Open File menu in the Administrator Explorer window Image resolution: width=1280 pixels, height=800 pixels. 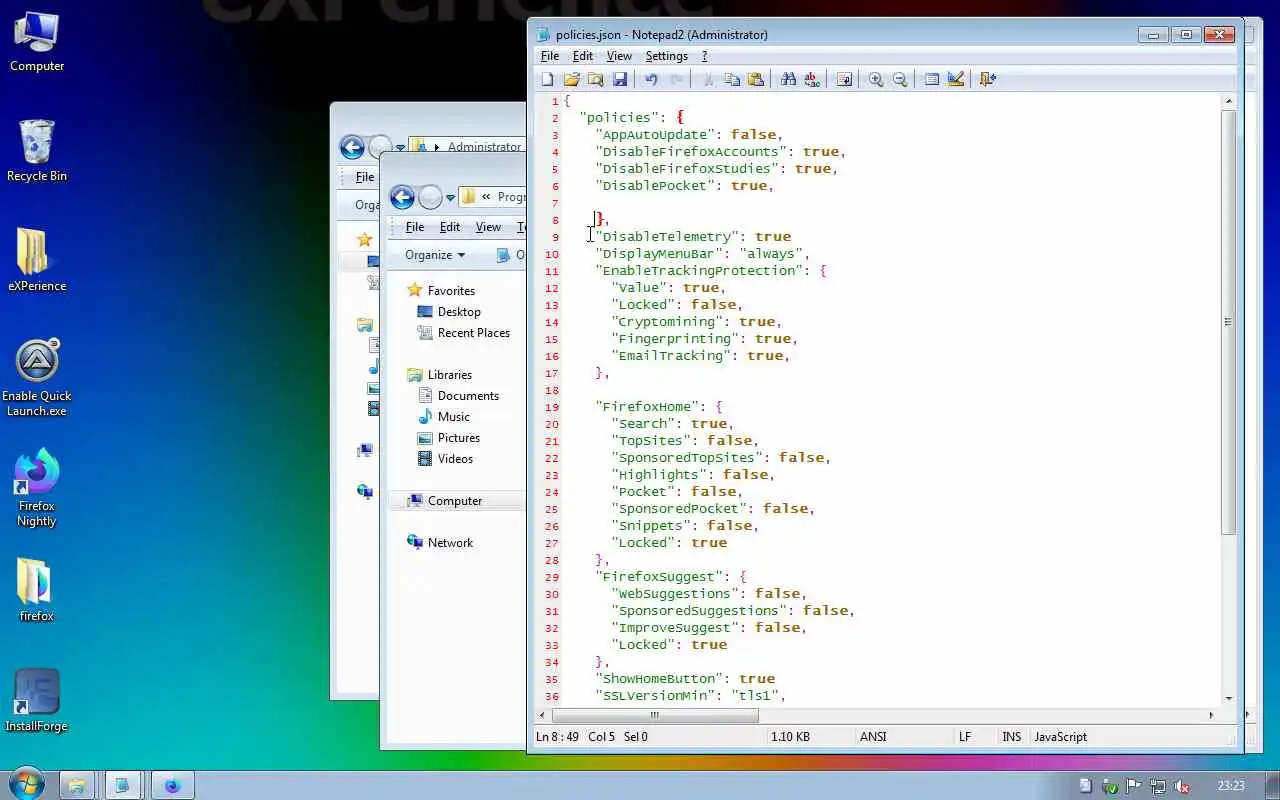pyautogui.click(x=365, y=177)
